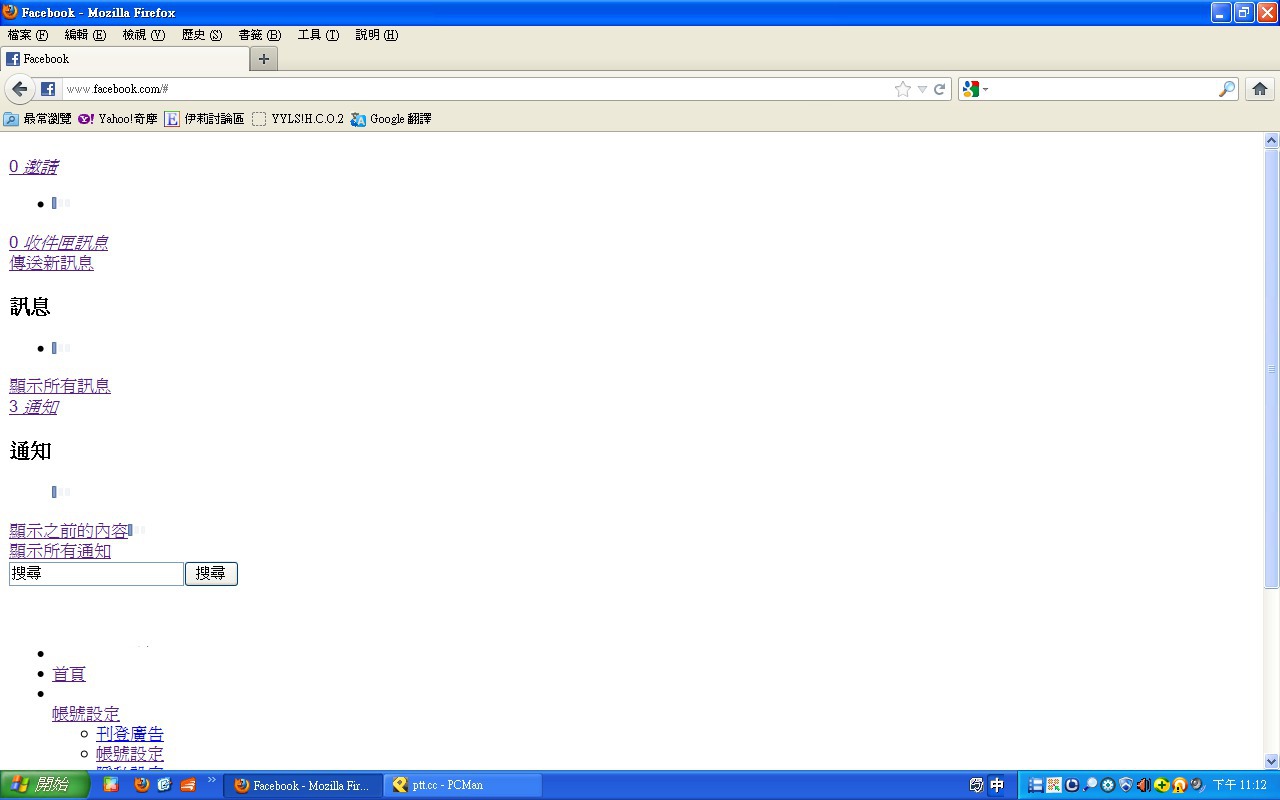This screenshot has height=800, width=1280.
Task: Click the 帳號設定 sub-item under 刊登廣告
Action: tap(130, 754)
